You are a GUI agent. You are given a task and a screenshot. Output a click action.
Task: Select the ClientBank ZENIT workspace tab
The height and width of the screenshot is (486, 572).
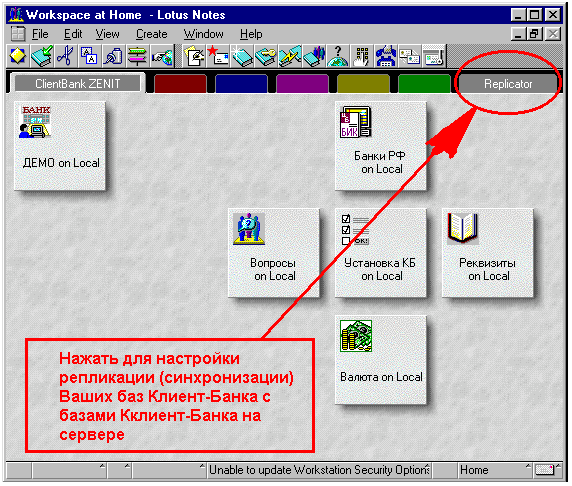pos(77,84)
